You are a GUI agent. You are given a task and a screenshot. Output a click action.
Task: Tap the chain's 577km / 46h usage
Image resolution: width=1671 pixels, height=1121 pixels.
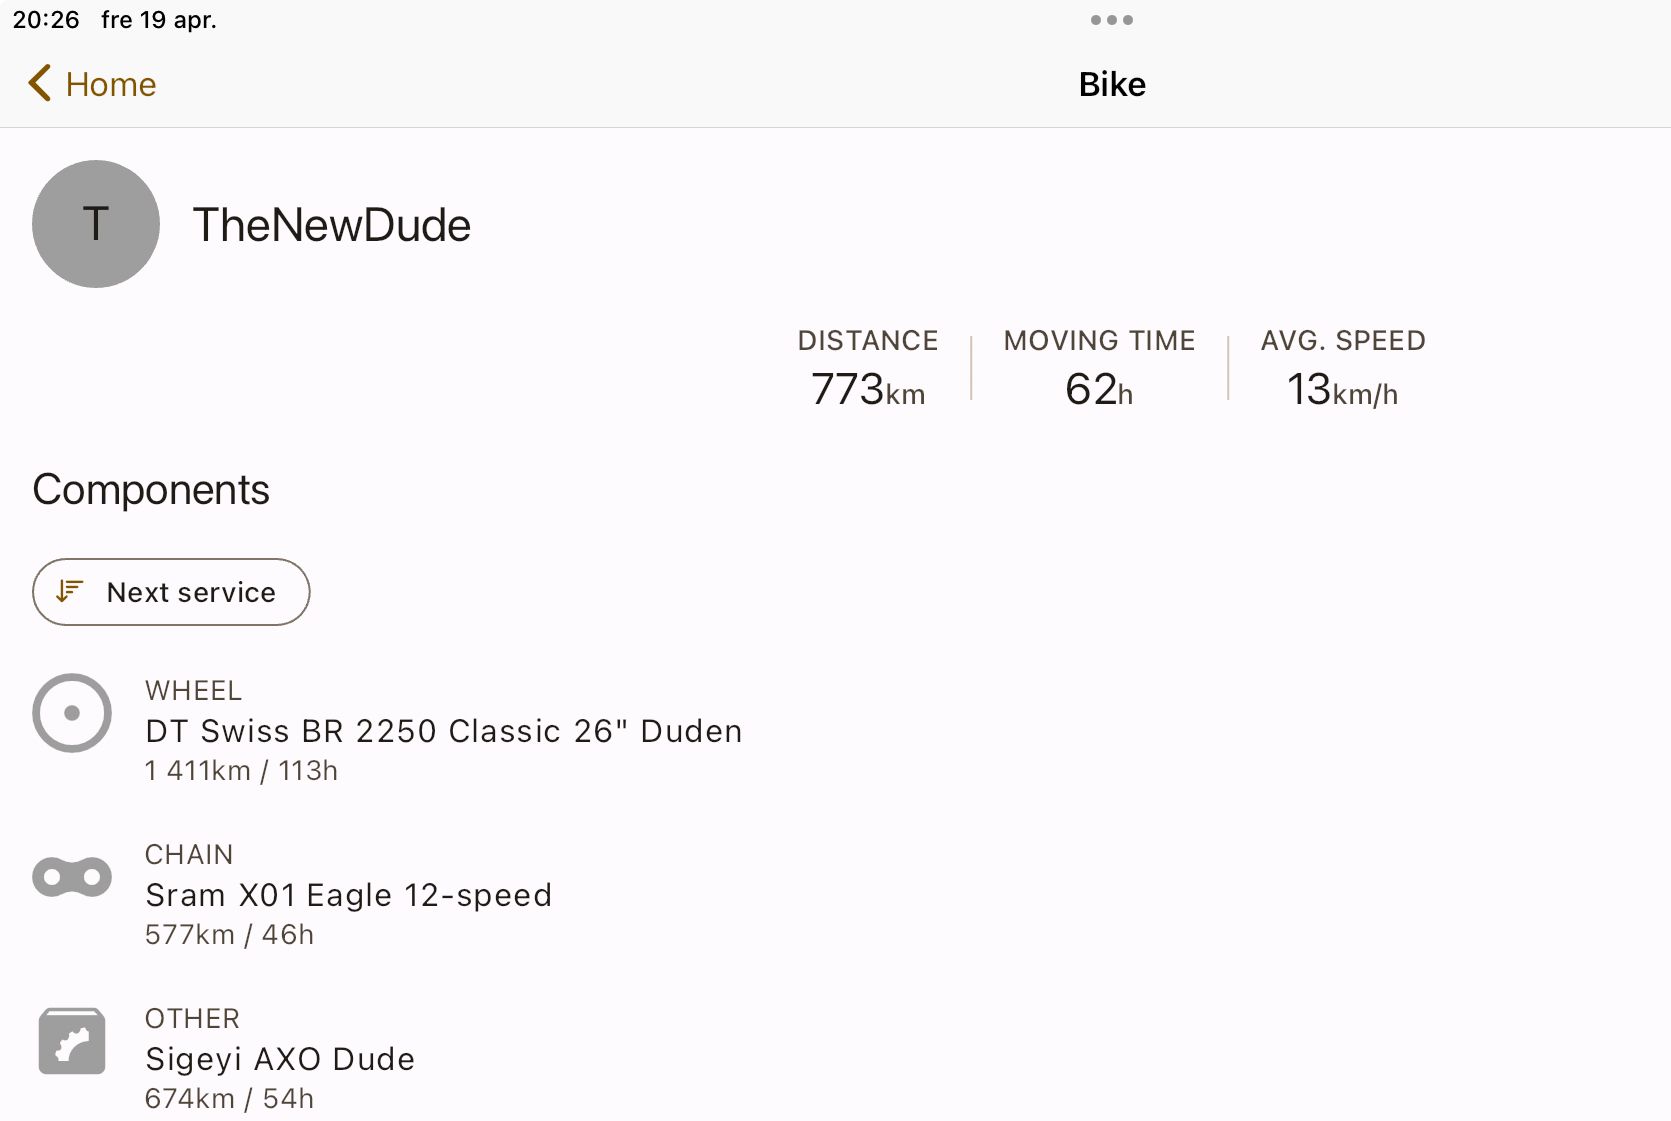(229, 935)
